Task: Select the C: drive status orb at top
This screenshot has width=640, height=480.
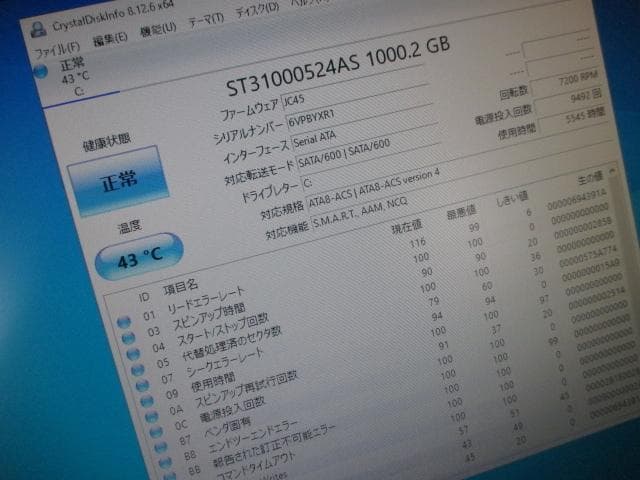Action: [x=40, y=71]
